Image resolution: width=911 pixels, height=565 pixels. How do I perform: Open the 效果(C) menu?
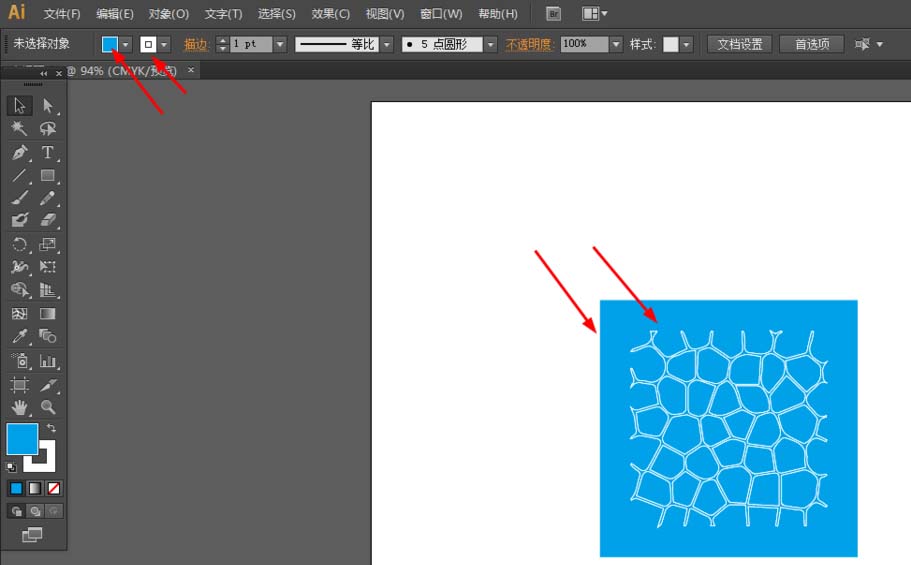click(330, 14)
